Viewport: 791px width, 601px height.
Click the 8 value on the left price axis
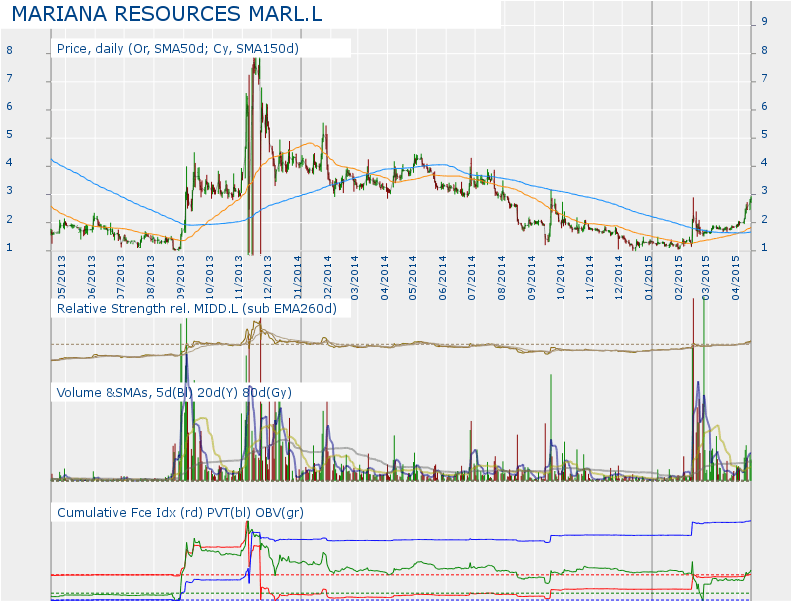tap(9, 50)
